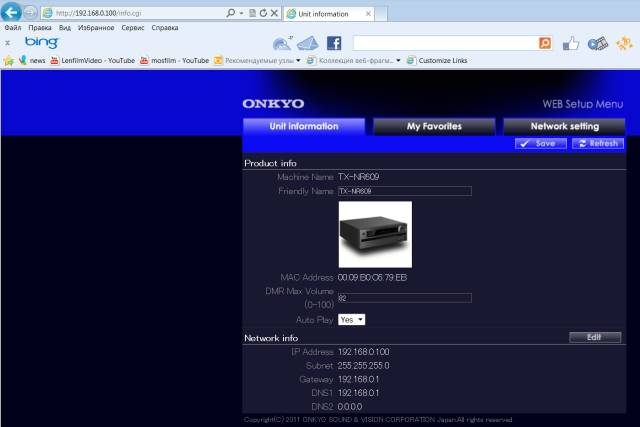Image resolution: width=640 pixels, height=427 pixels.
Task: Click the Facebook icon in Bing toolbar
Action: coord(334,43)
